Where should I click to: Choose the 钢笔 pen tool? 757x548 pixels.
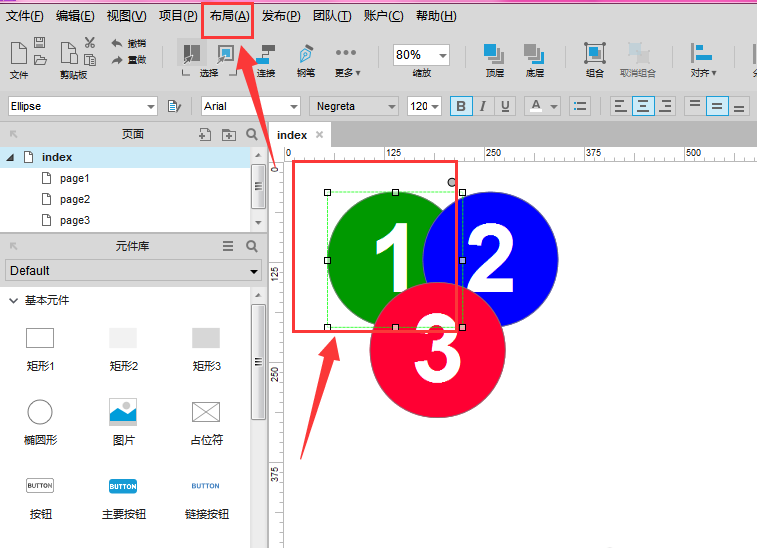pos(306,60)
